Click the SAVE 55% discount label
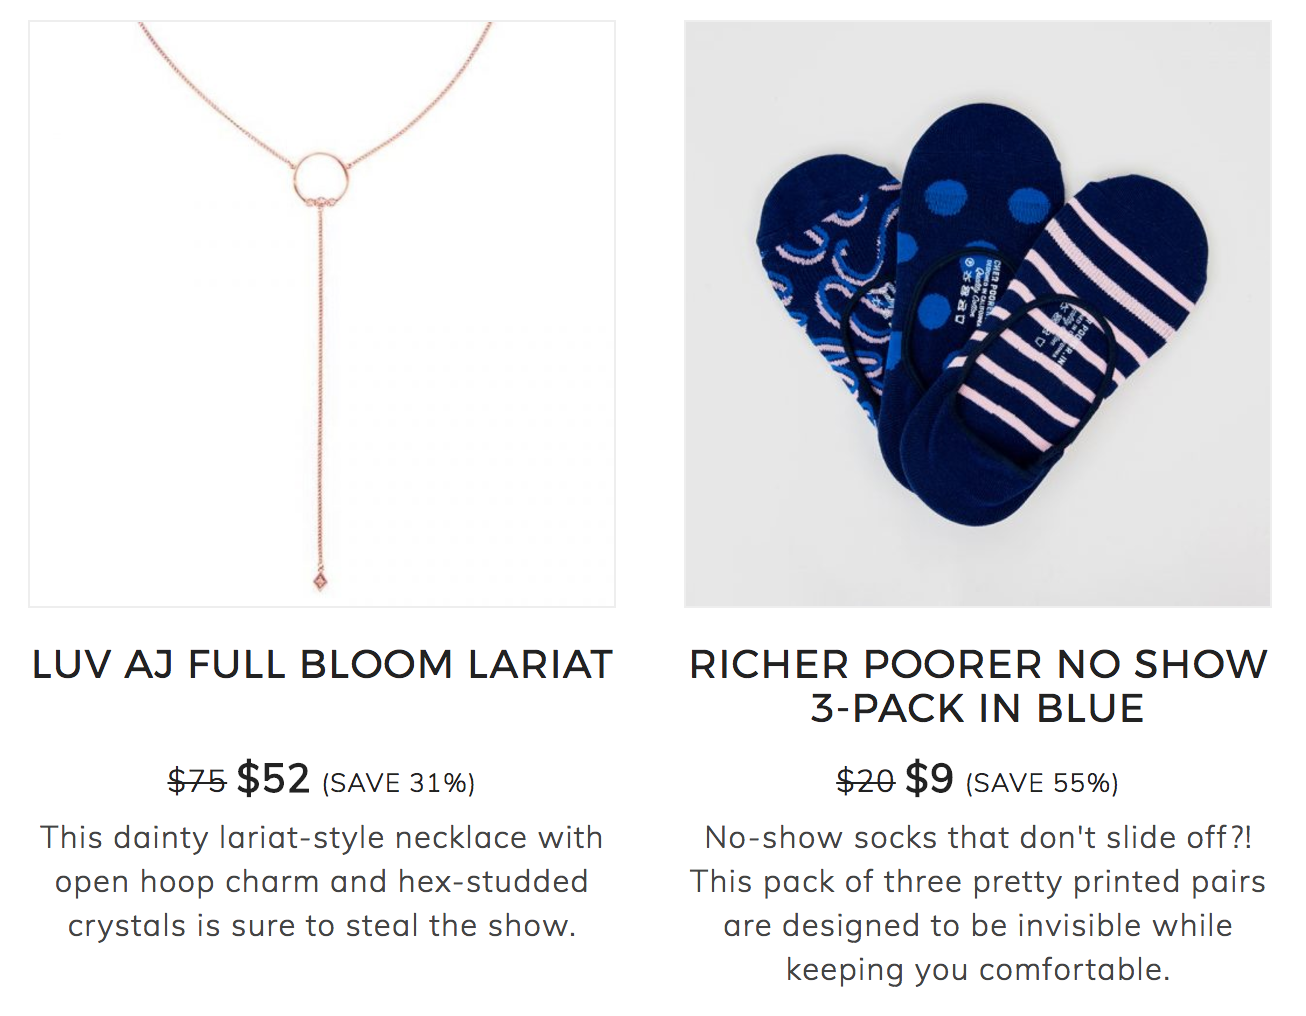This screenshot has width=1306, height=1016. [x=1042, y=782]
